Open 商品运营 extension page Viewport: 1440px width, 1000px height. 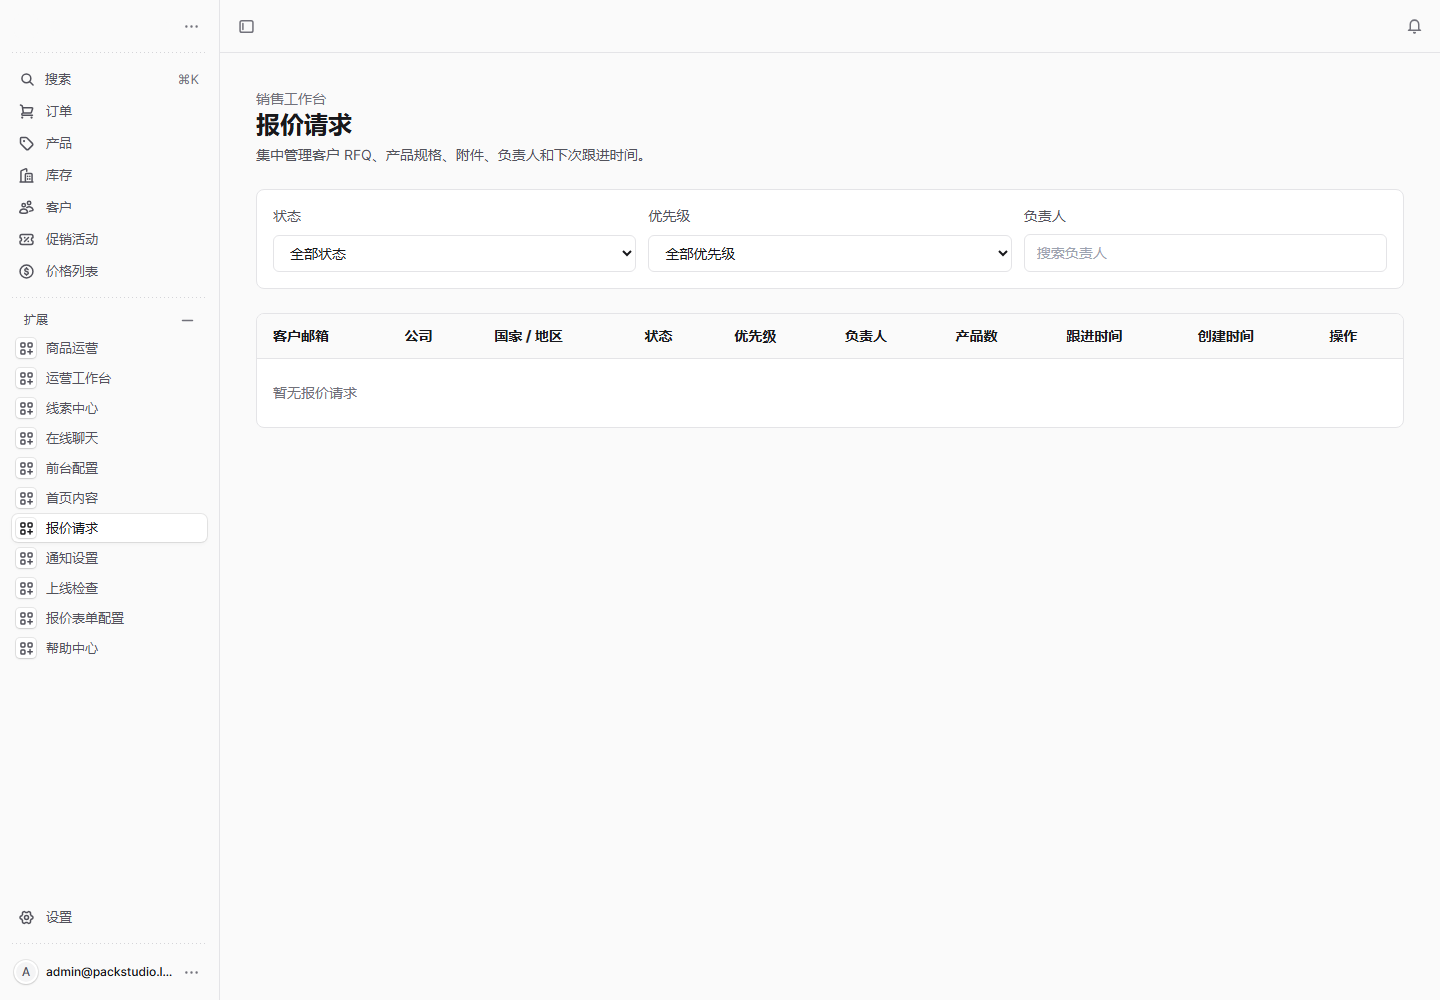coord(110,348)
